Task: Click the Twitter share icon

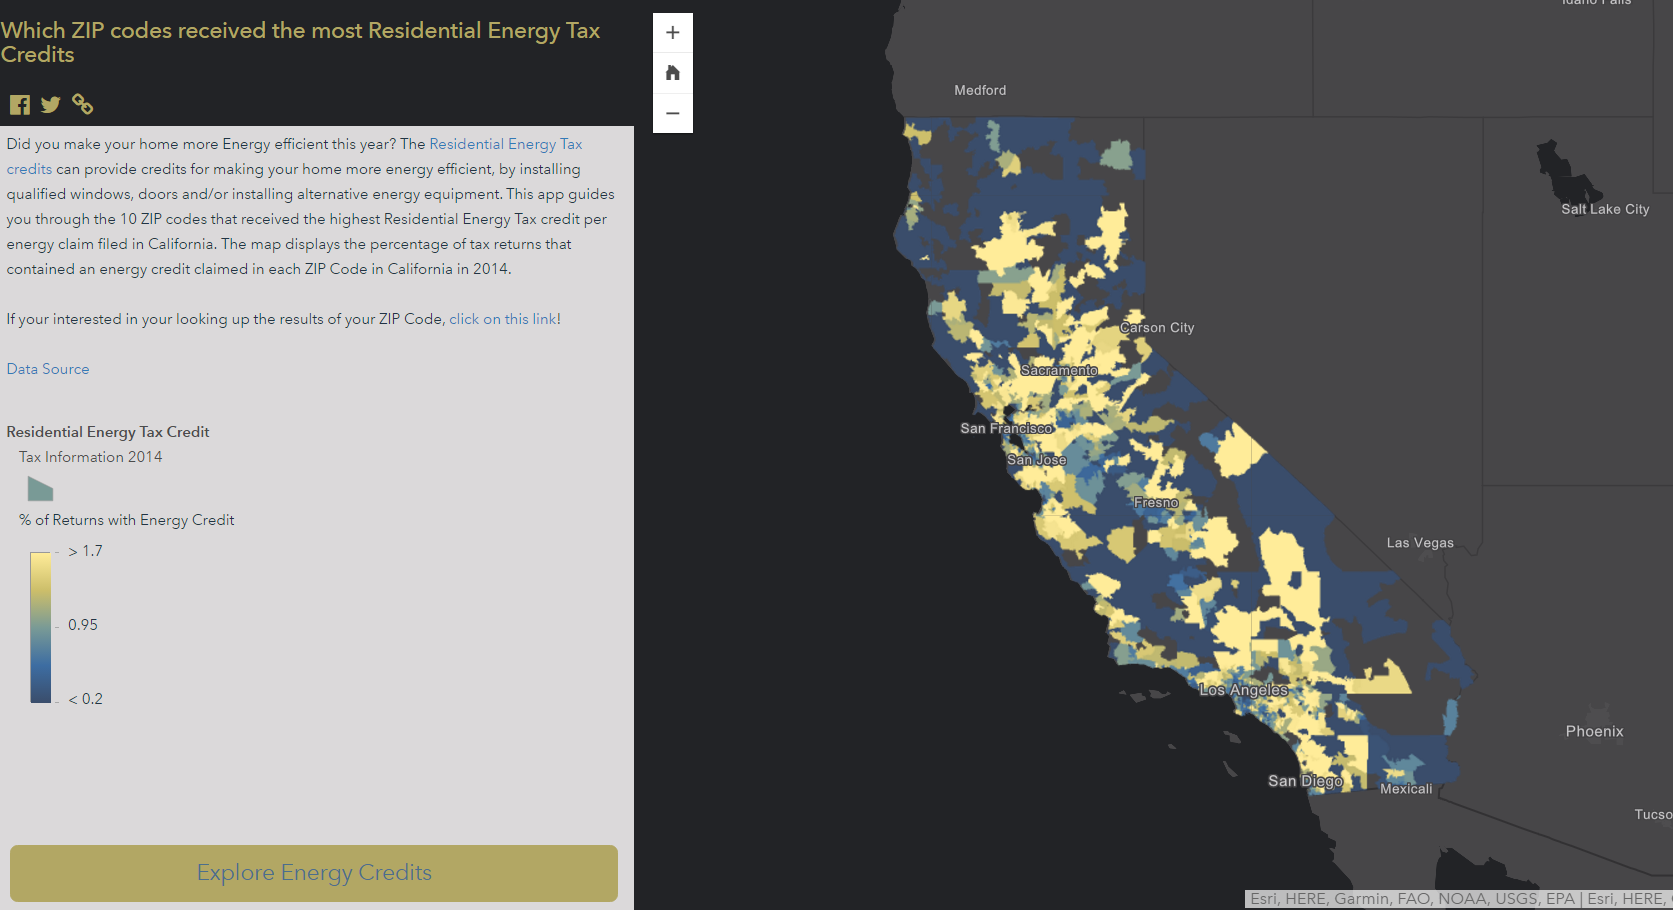Action: coord(51,105)
